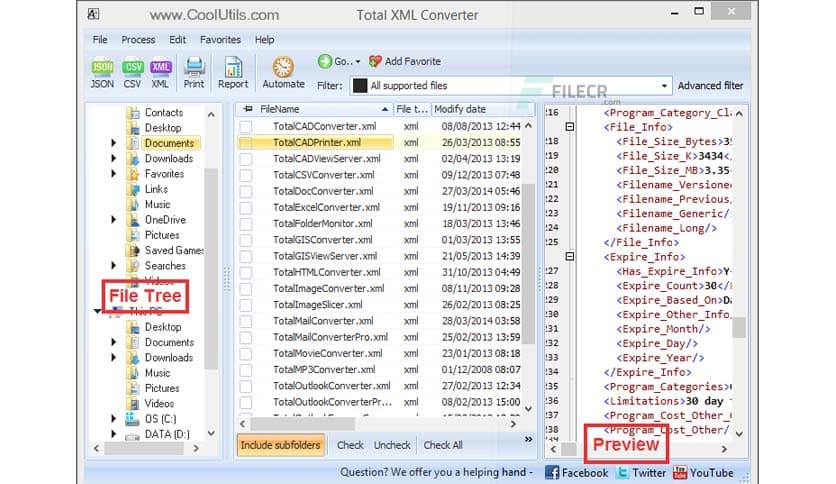Viewport: 836px width, 484px height.
Task: Expand the OS (C:) drive node
Action: pyautogui.click(x=114, y=419)
